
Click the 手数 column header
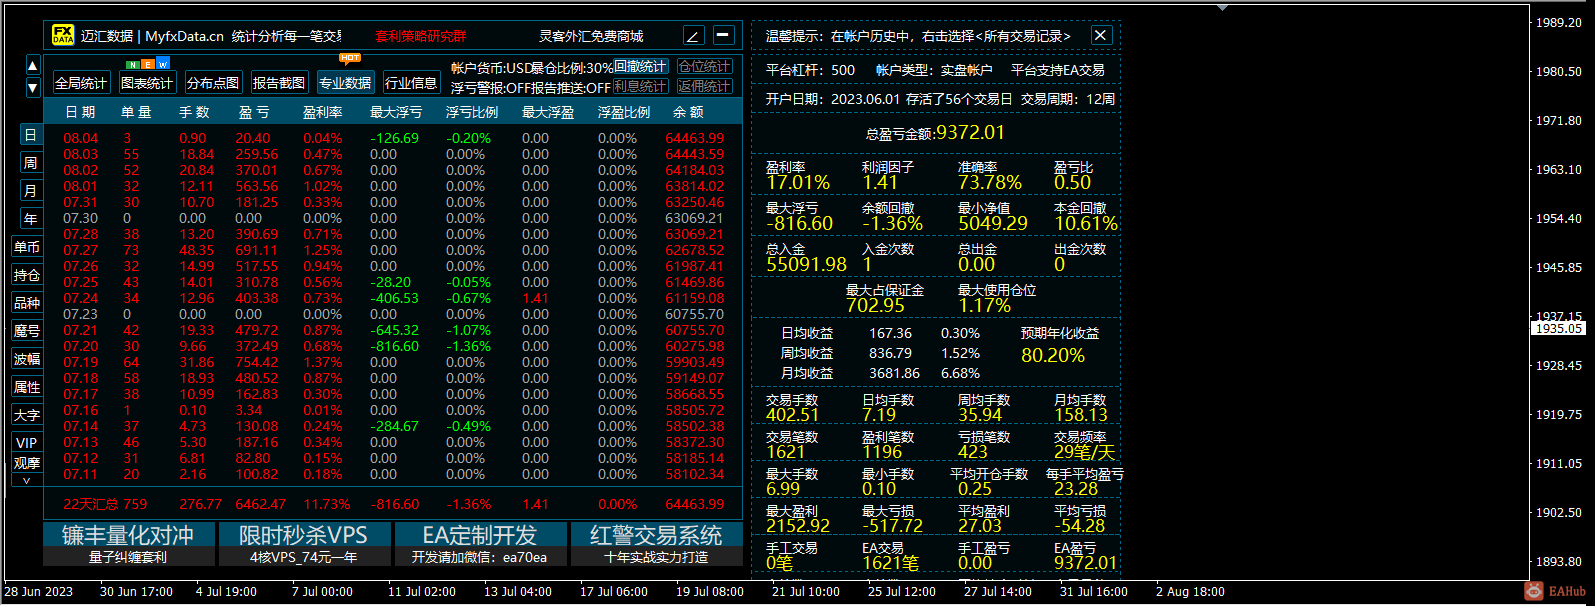194,112
